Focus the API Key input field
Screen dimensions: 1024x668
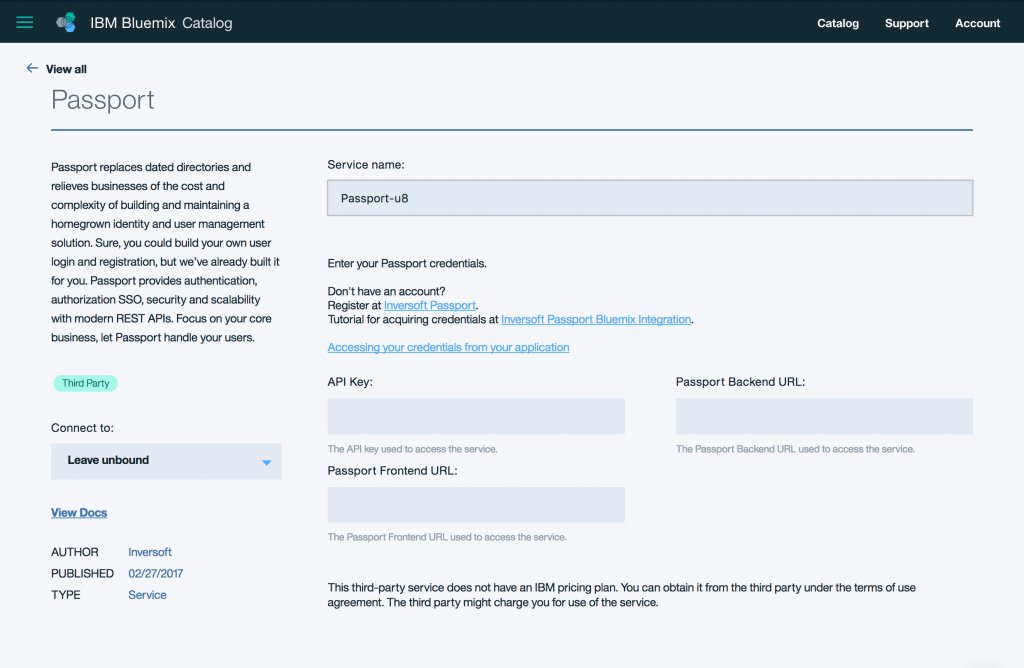476,416
